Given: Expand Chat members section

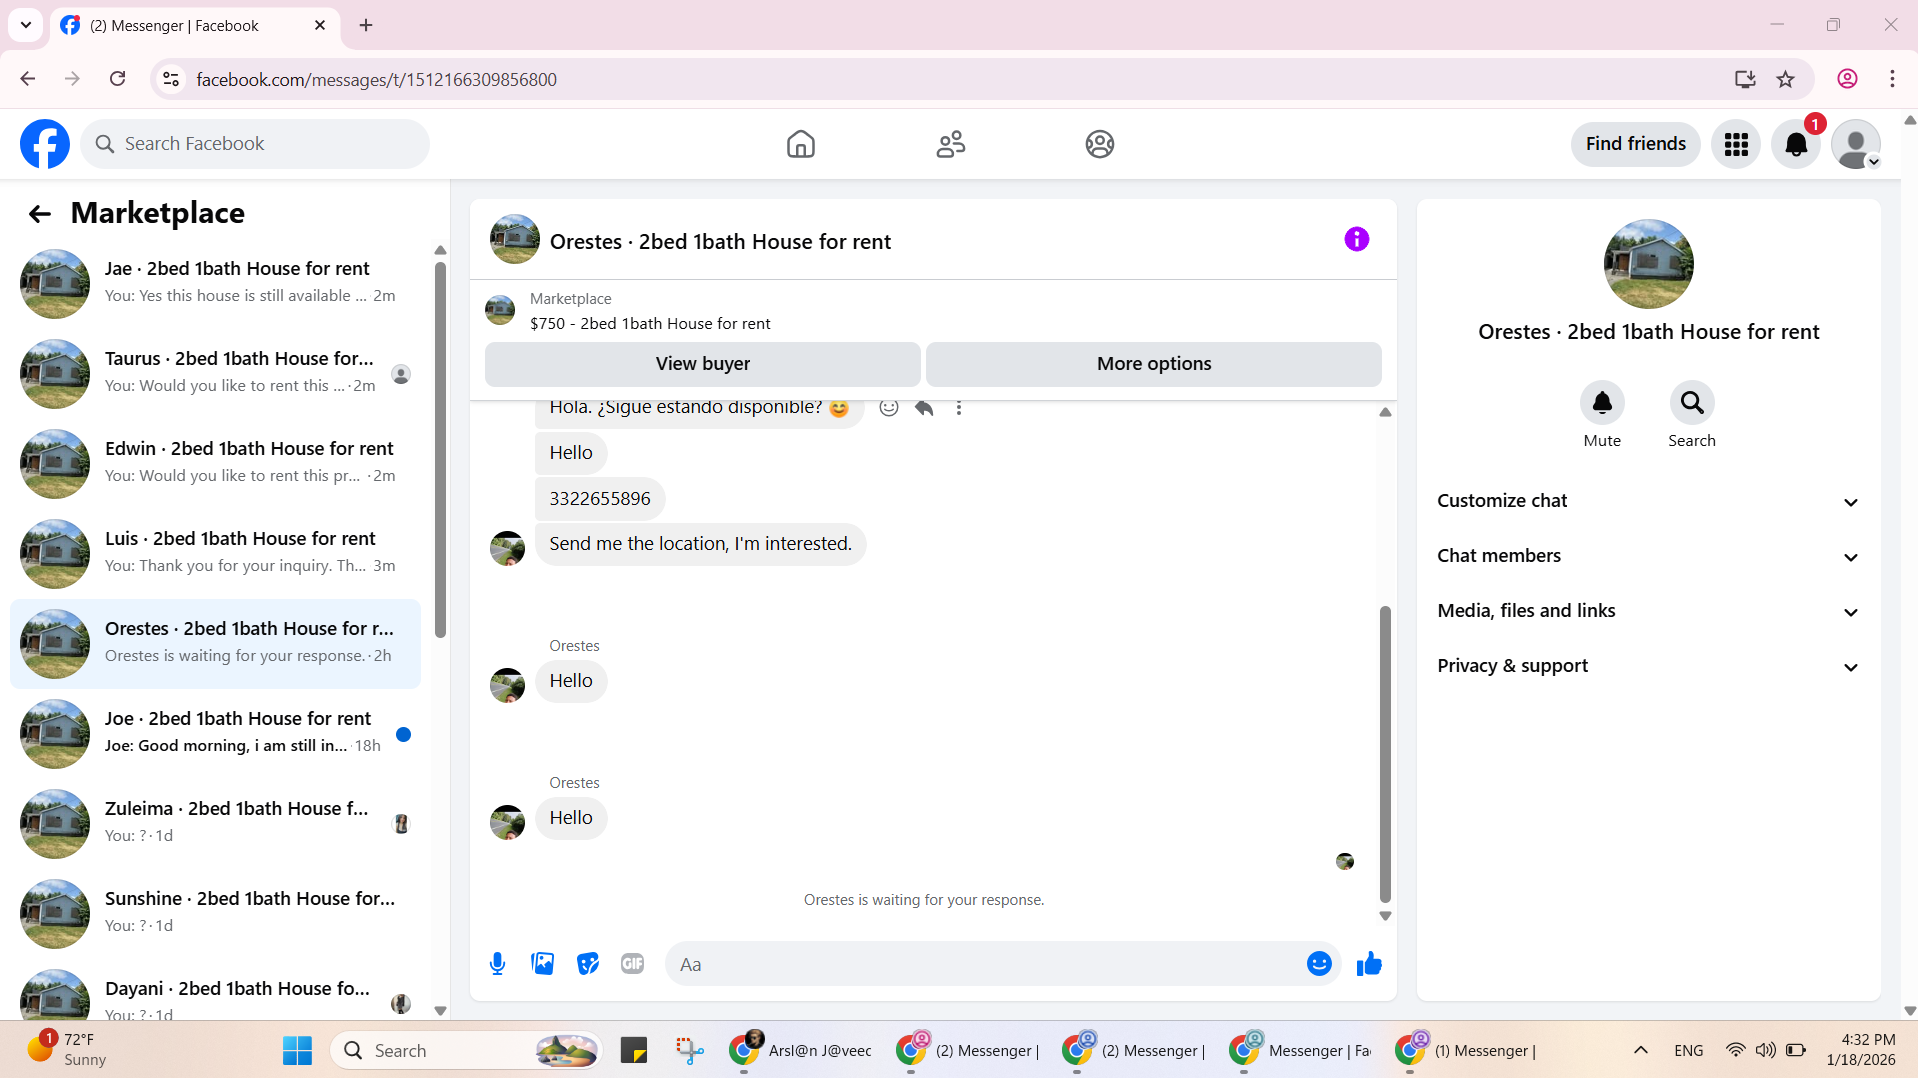Looking at the screenshot, I should [1648, 556].
